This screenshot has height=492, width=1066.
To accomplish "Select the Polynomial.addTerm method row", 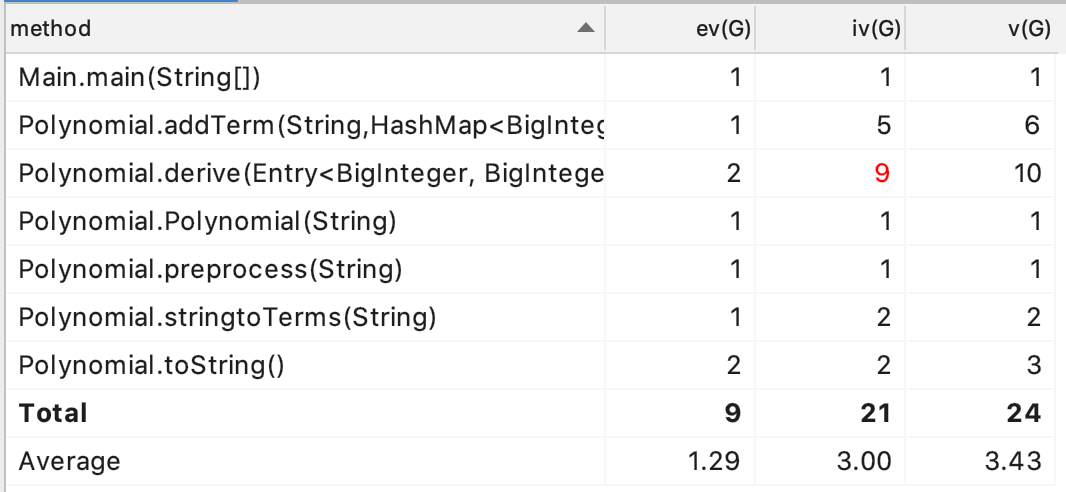I will pos(312,125).
